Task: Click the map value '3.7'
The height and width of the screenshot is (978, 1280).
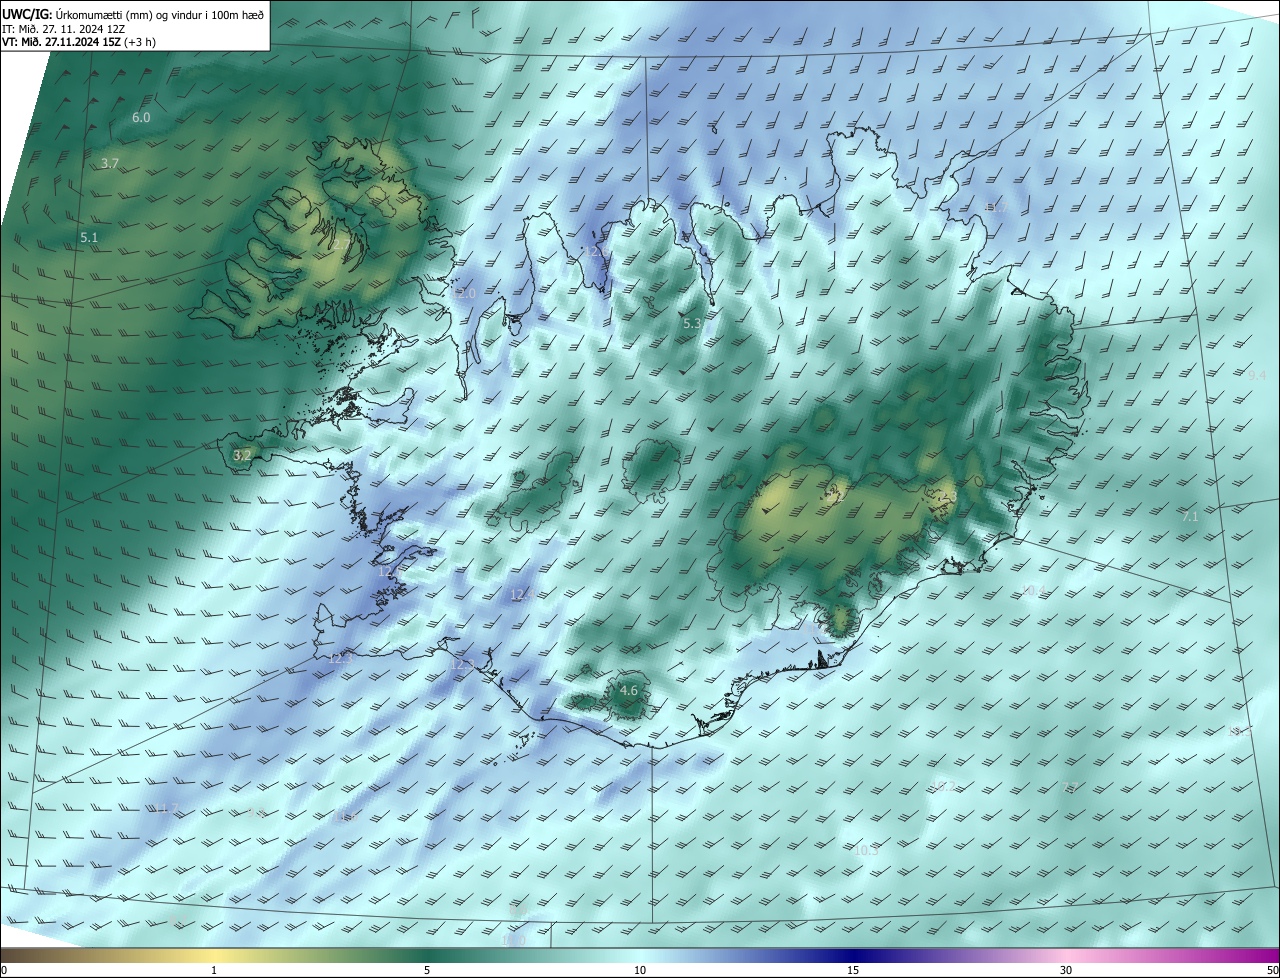Action: tap(110, 163)
